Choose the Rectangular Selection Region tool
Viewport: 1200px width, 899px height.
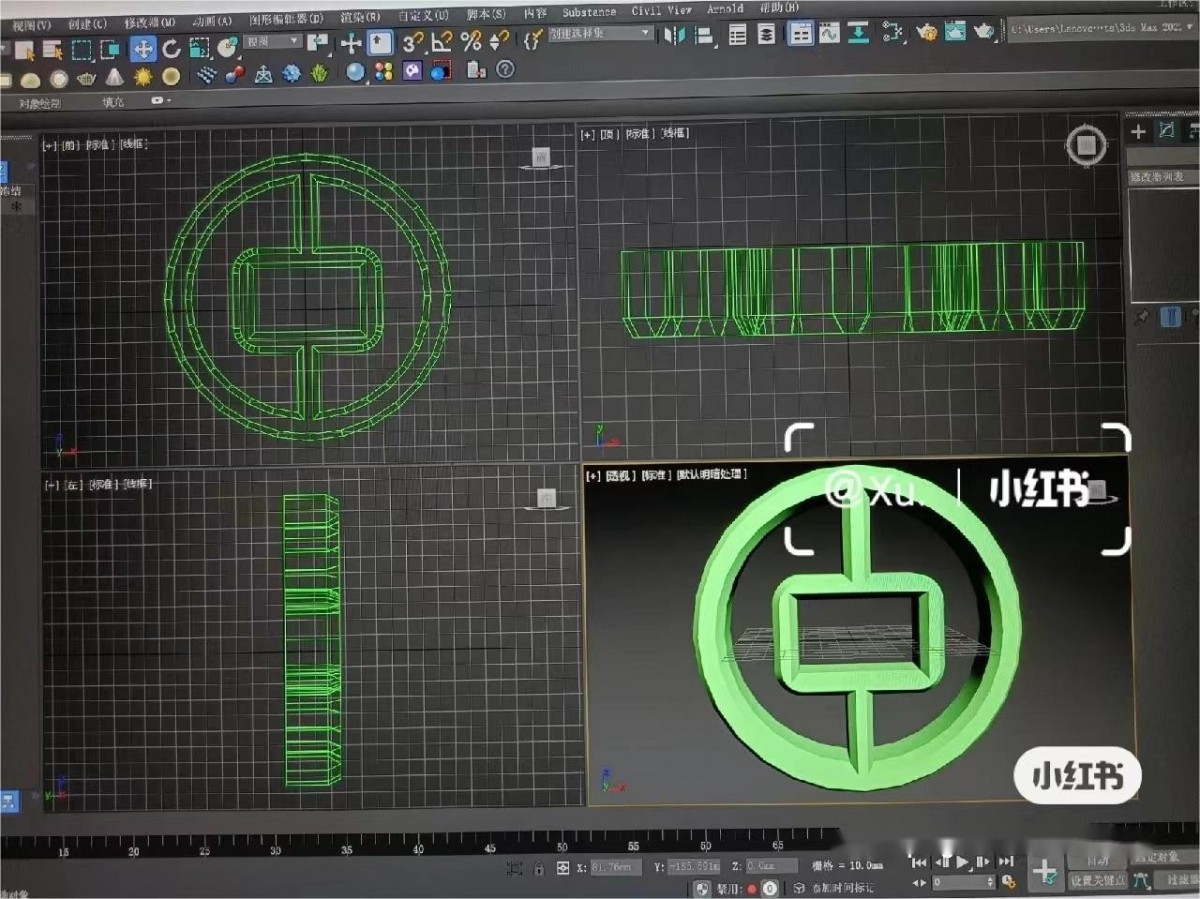point(82,48)
